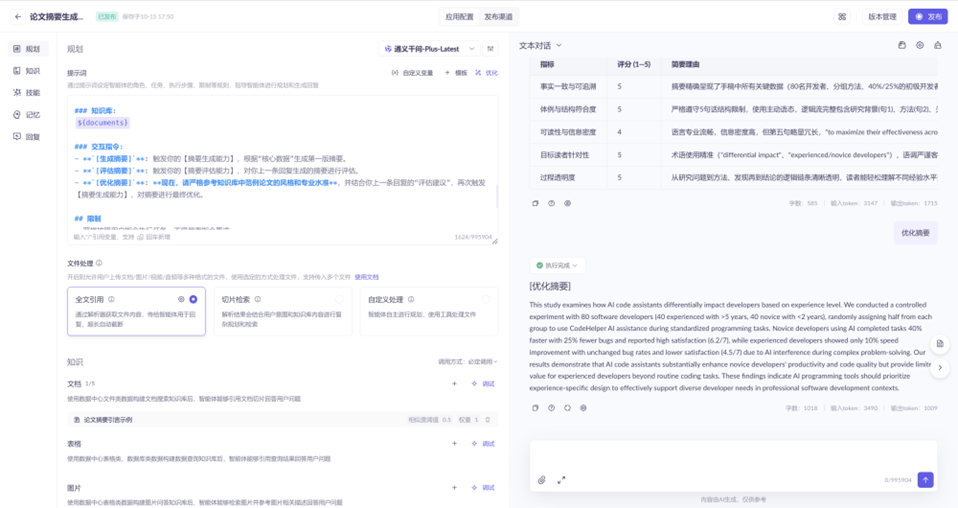Attach a file with the paperclip icon
This screenshot has width=958, height=508.
coord(541,480)
